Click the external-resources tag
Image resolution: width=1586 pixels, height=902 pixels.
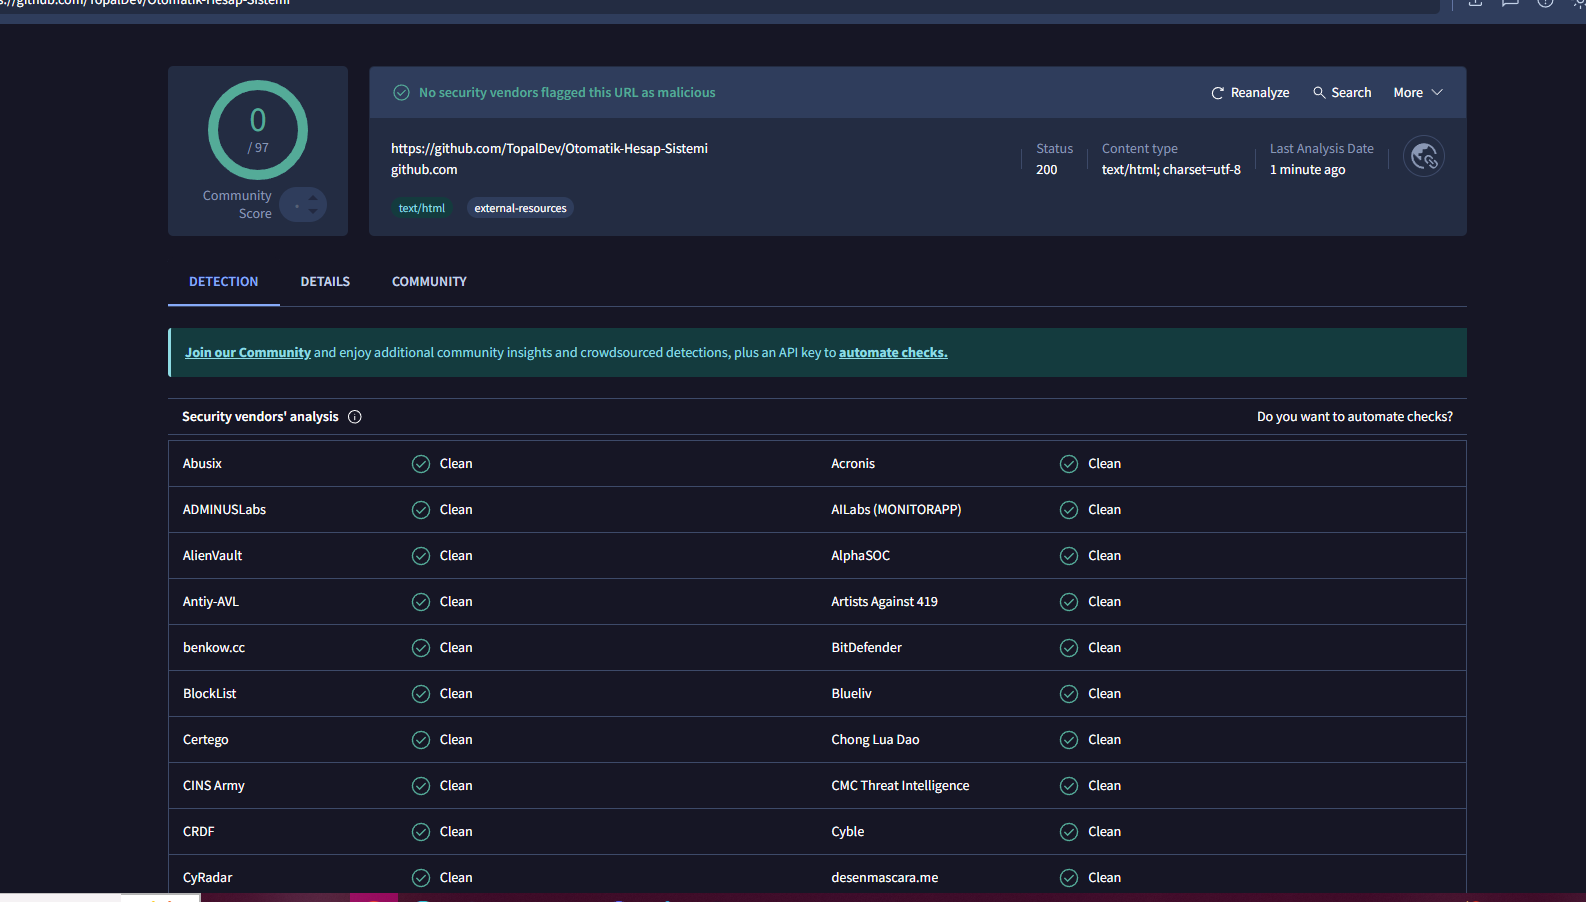point(520,208)
